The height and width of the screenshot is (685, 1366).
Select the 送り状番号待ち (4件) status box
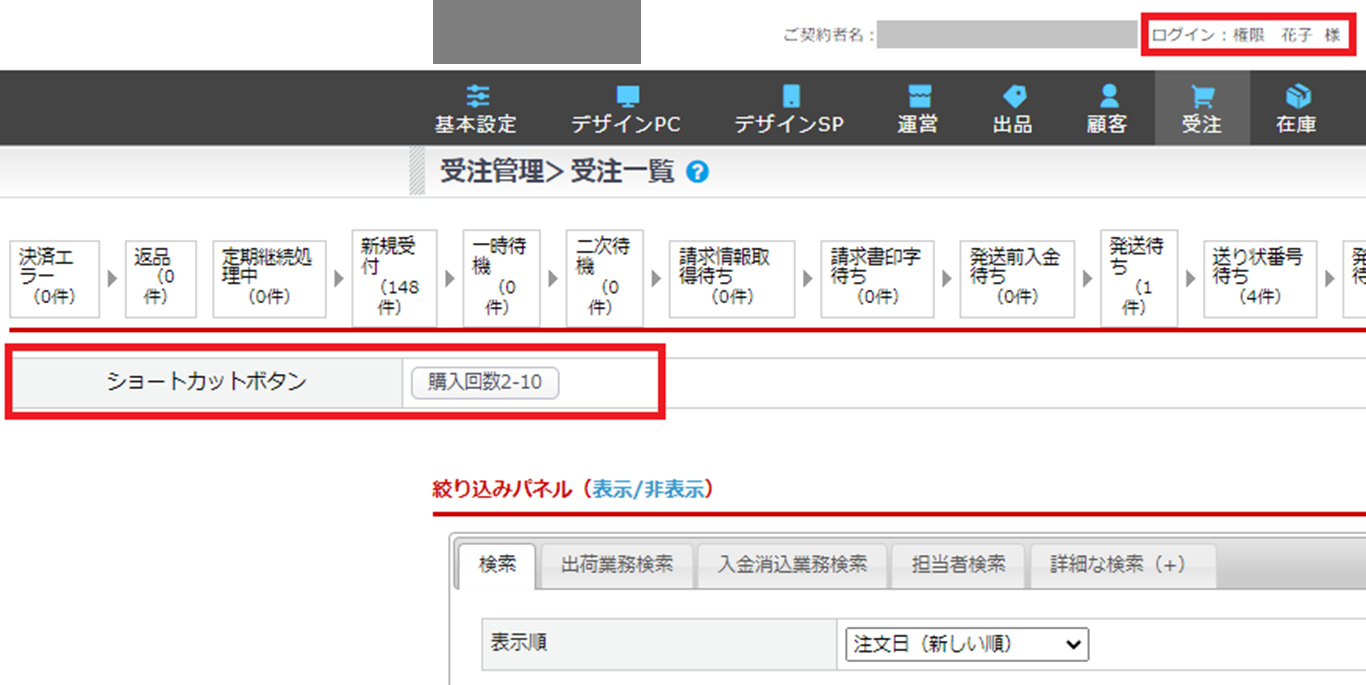[x=1260, y=279]
